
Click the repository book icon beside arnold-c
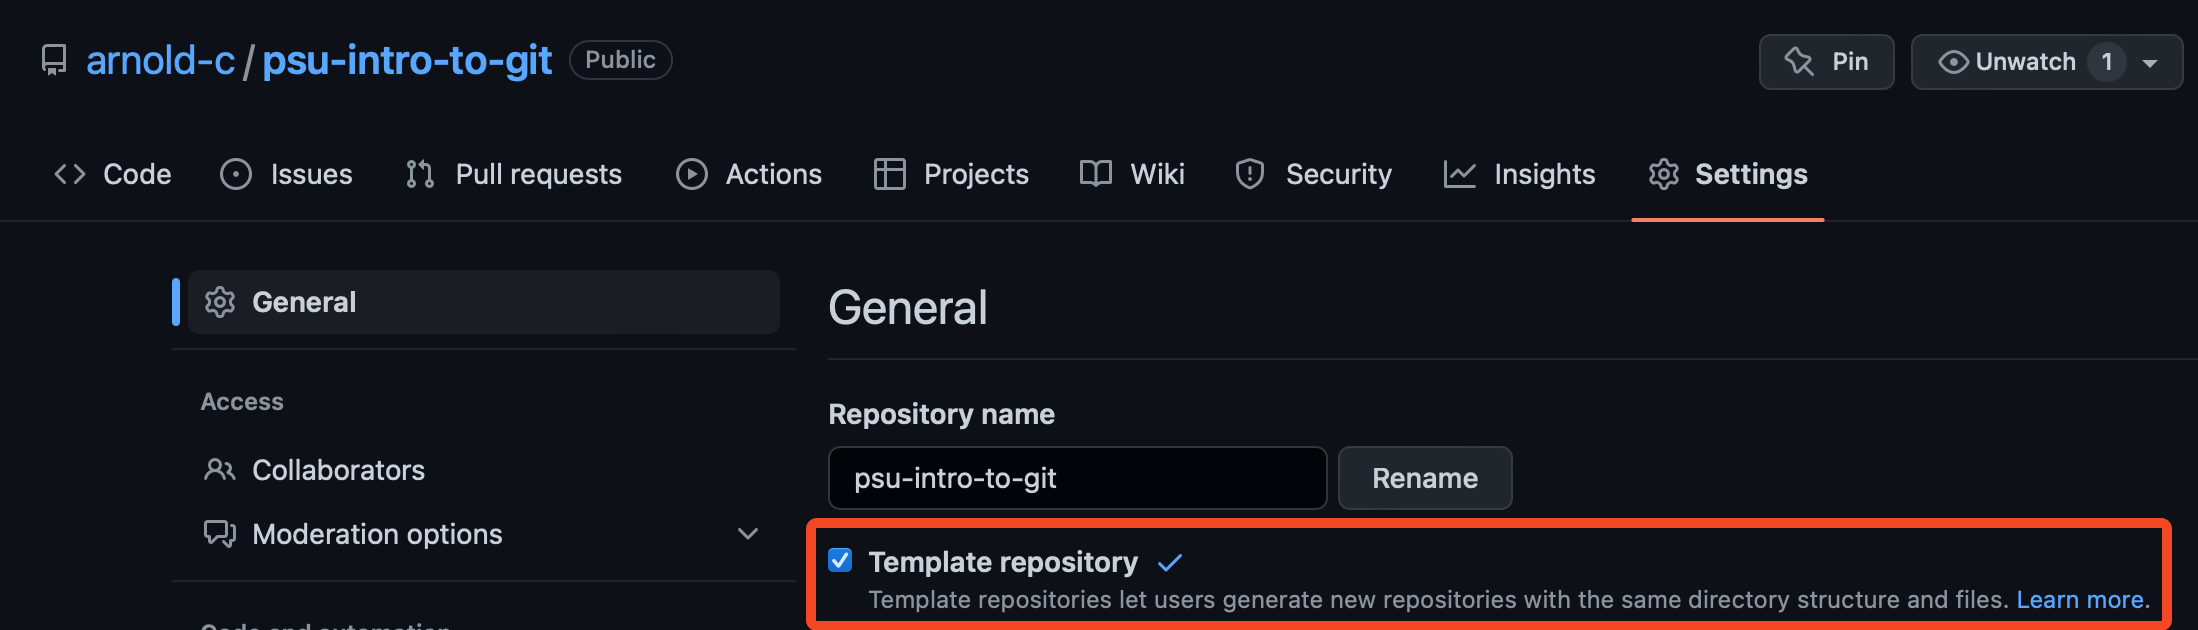[54, 61]
